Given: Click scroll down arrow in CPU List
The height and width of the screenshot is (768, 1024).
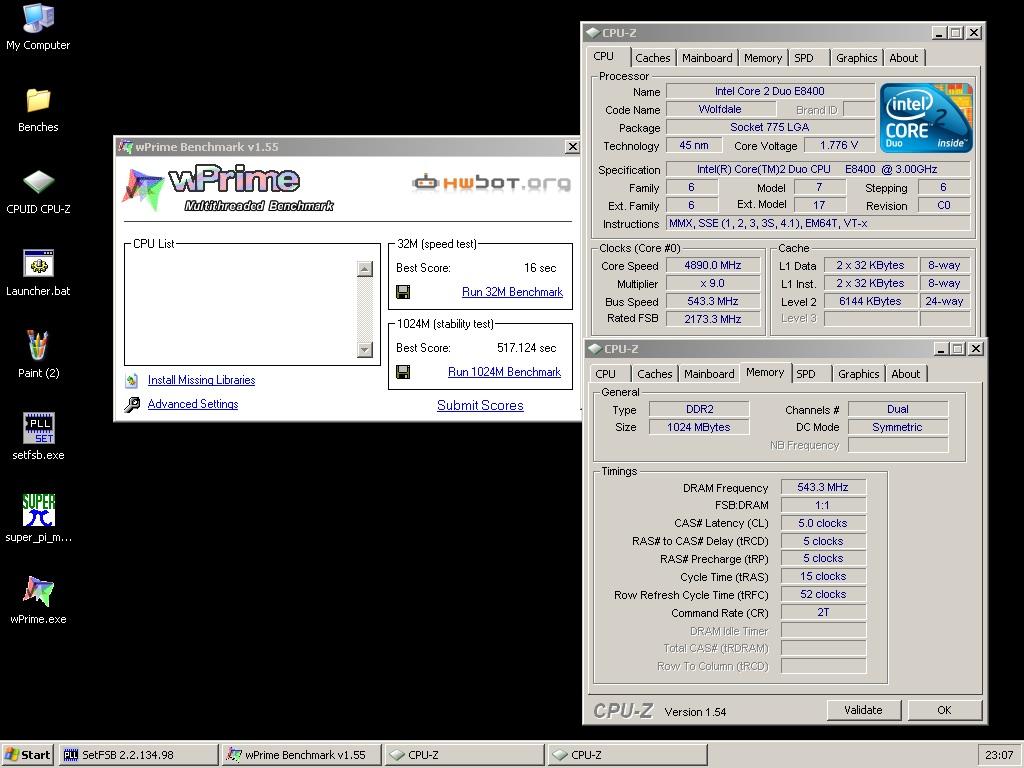Looking at the screenshot, I should (364, 350).
